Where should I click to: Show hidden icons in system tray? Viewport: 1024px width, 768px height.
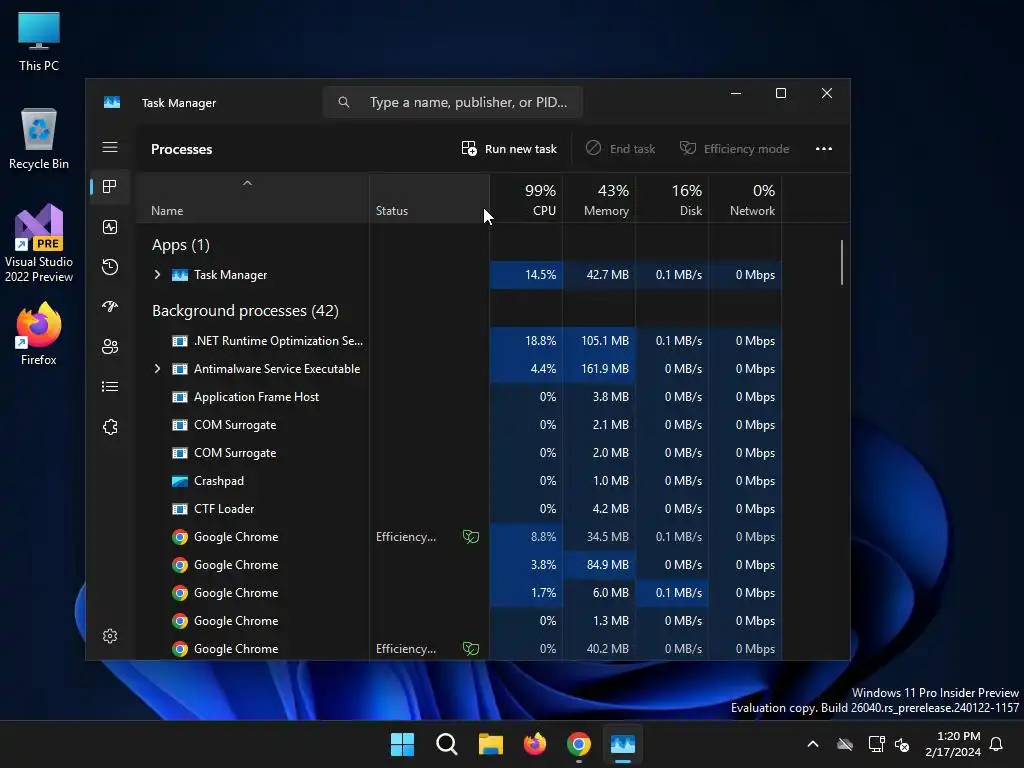pos(813,744)
